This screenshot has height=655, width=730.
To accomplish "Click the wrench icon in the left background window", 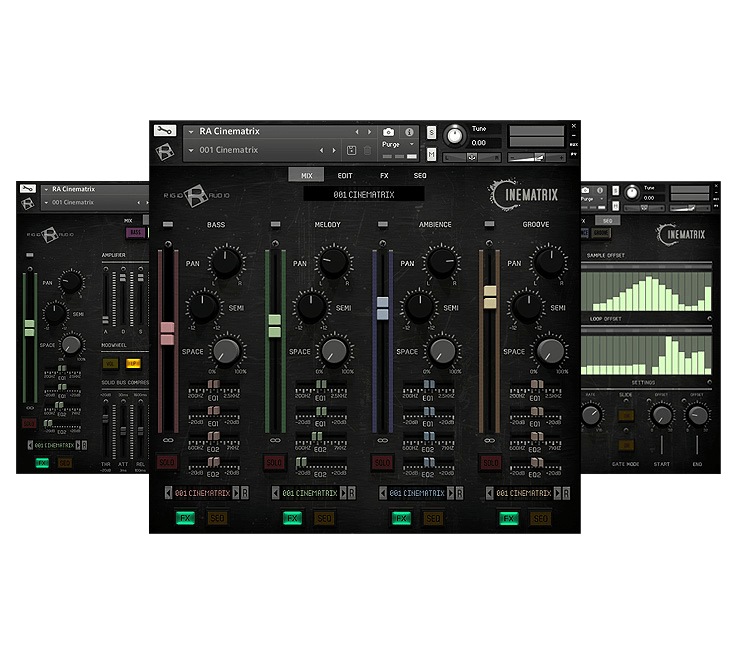I will tap(27, 189).
